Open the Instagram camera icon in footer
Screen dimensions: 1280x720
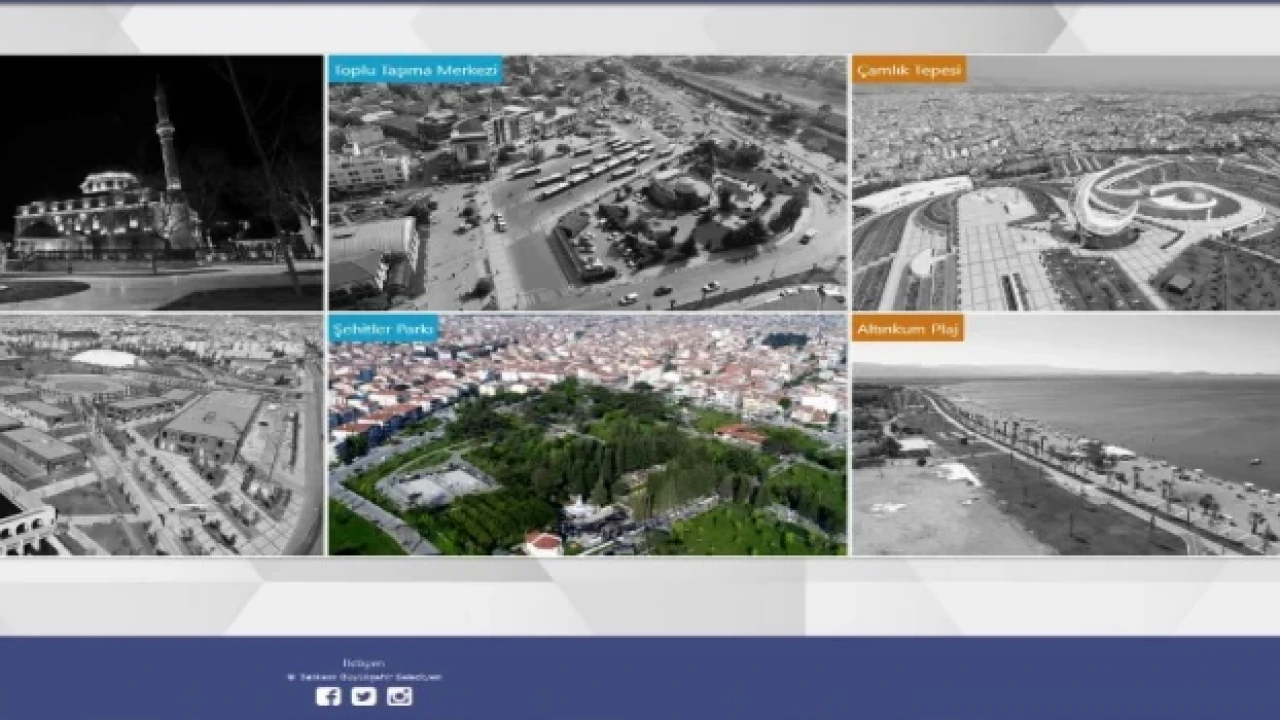[x=399, y=696]
